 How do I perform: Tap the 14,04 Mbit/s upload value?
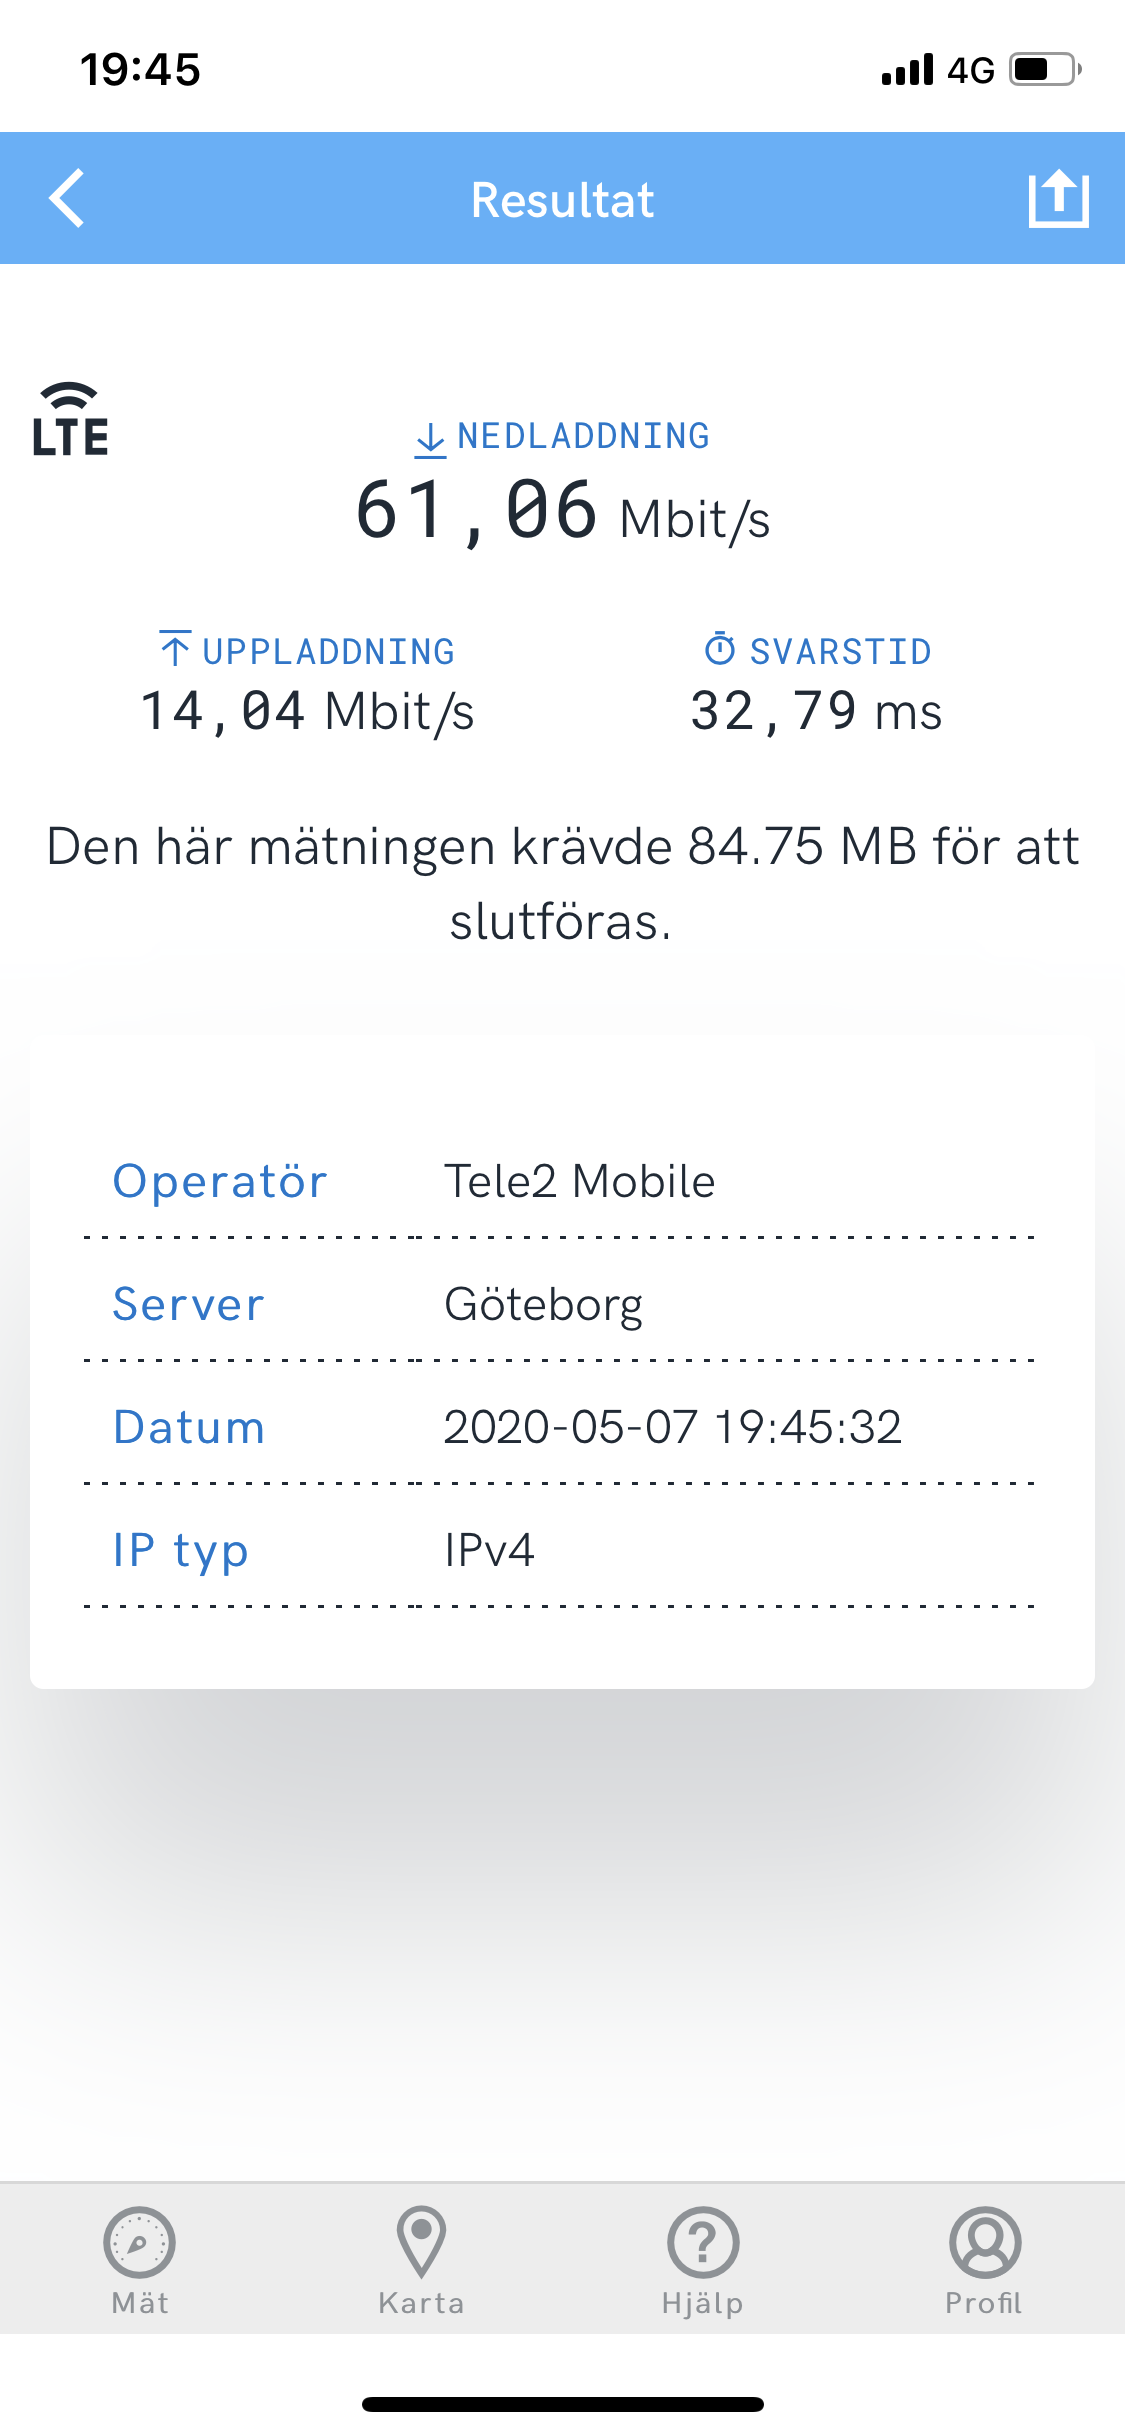[307, 711]
